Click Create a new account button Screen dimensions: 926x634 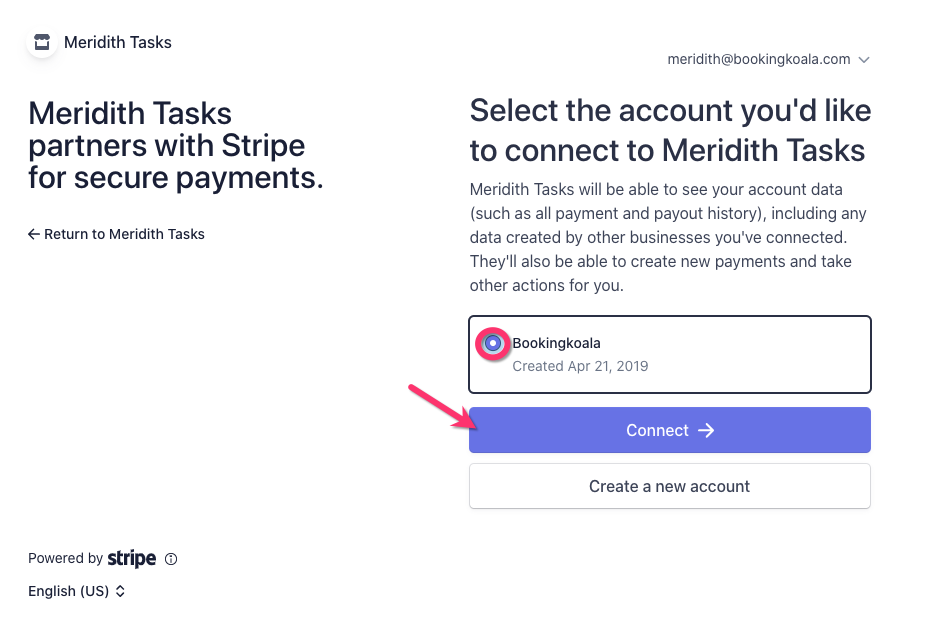click(669, 486)
